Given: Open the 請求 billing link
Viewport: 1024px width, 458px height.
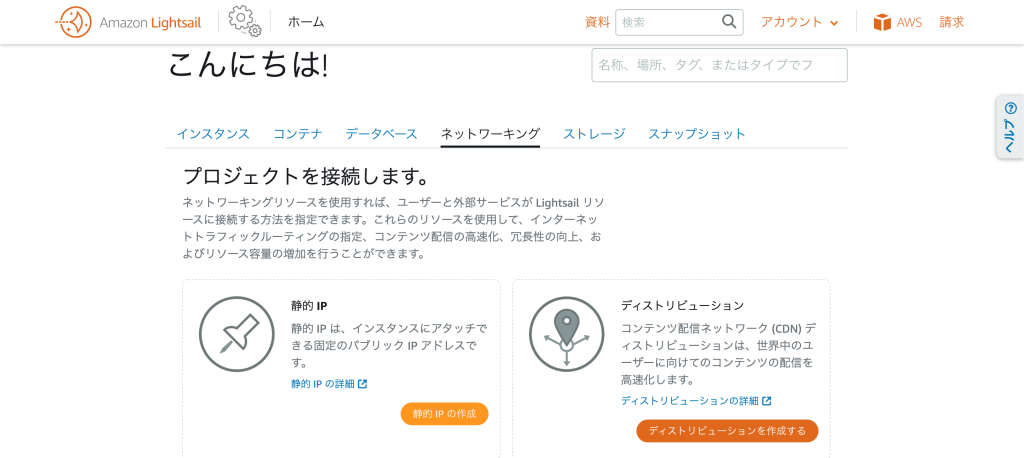Looking at the screenshot, I should [x=952, y=22].
